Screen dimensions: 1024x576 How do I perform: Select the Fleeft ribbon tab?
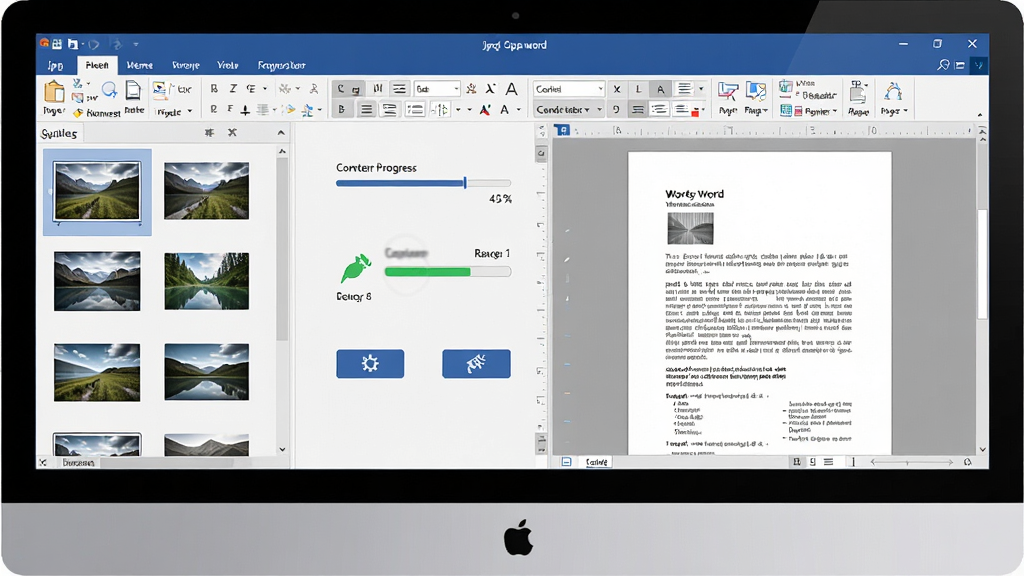tap(97, 65)
